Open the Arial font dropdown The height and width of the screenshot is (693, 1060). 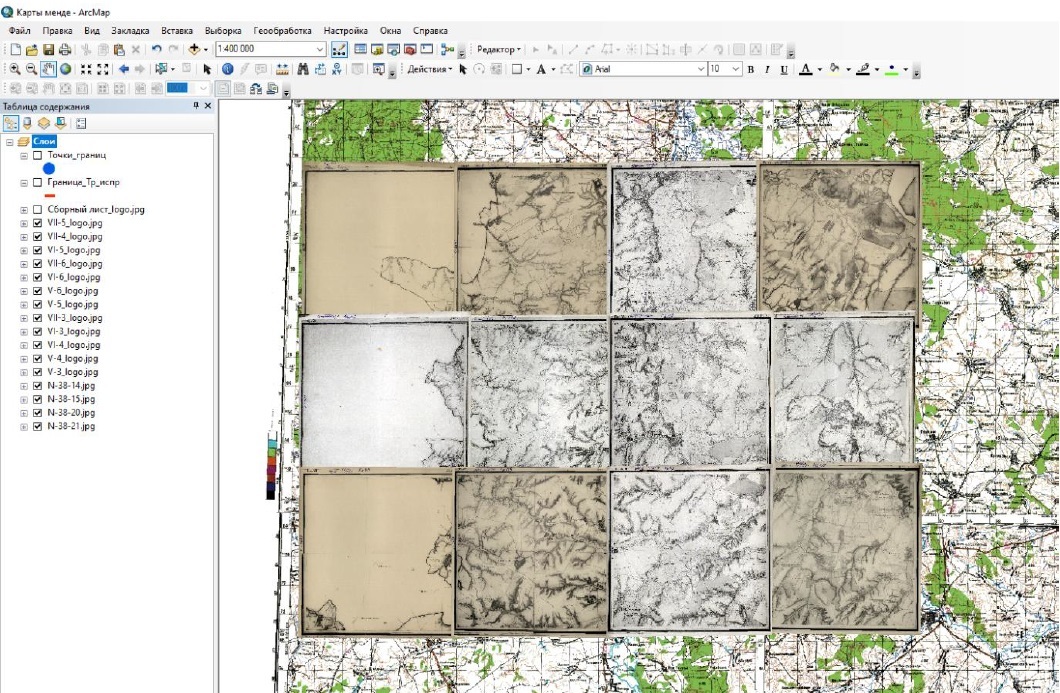click(x=701, y=70)
